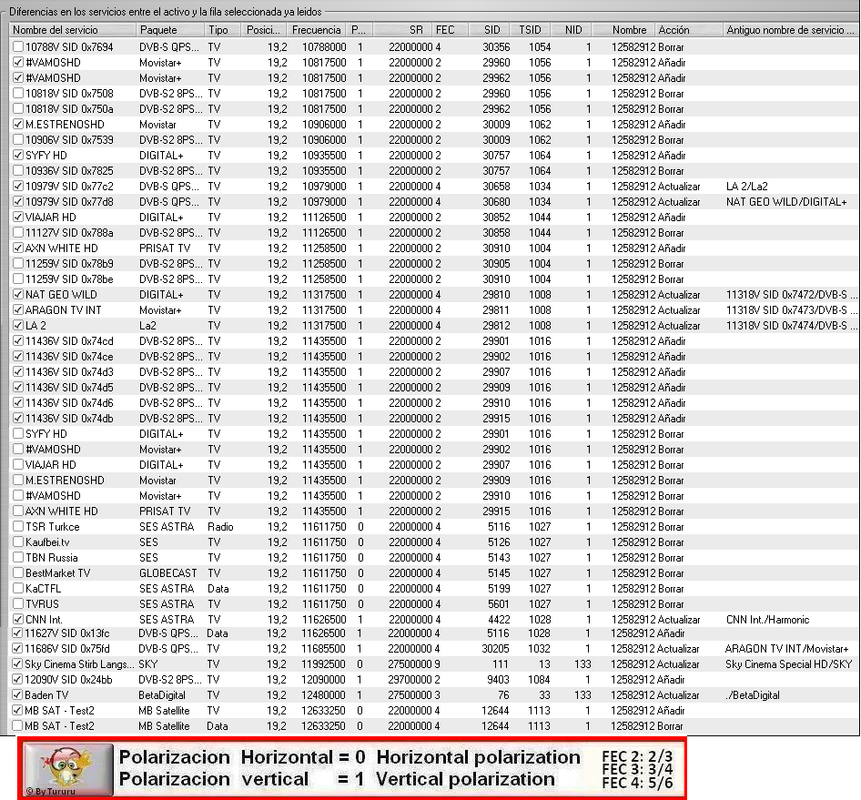Sort by Nombre del servicio column header
The width and height of the screenshot is (861, 800).
pos(72,30)
